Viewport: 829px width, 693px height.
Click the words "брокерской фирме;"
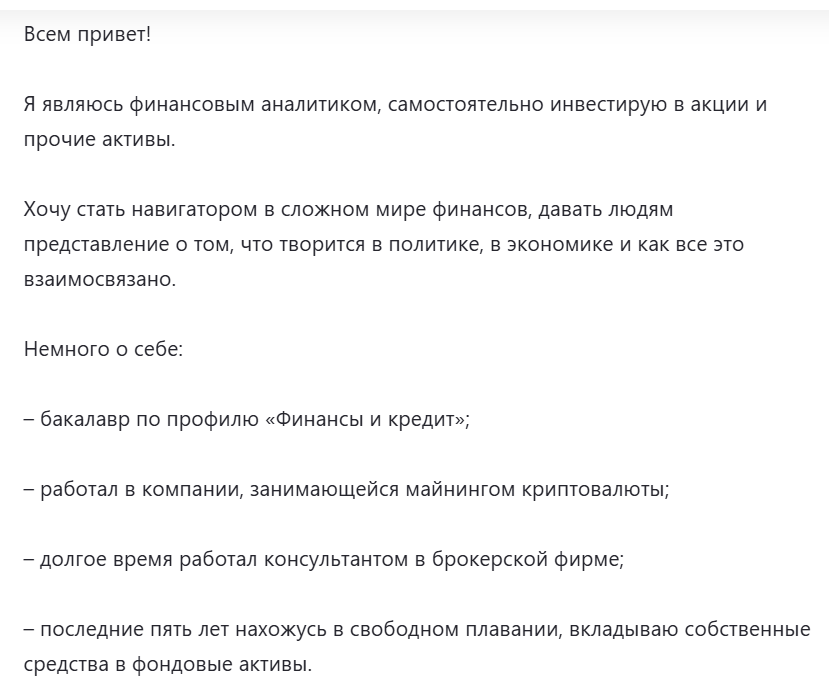click(528, 559)
